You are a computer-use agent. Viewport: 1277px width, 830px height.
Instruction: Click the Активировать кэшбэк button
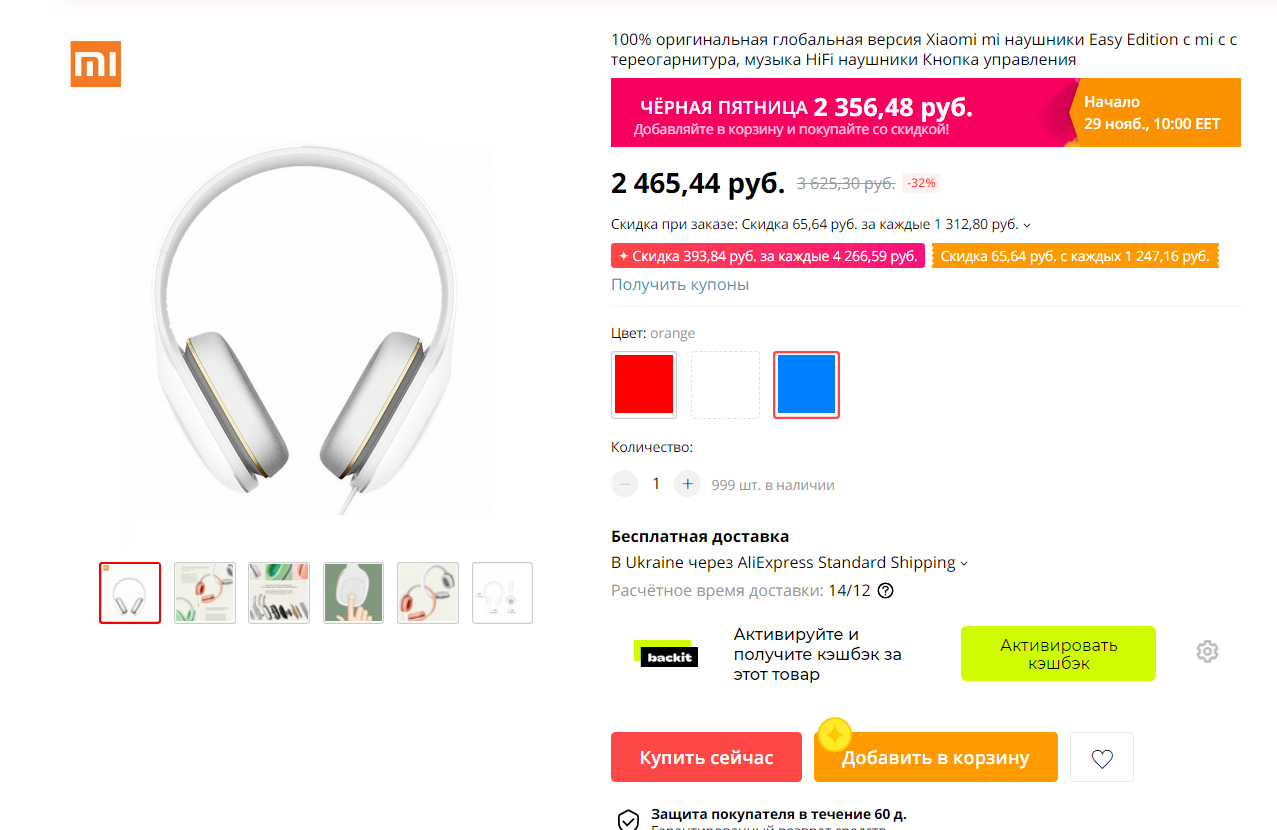pyautogui.click(x=1058, y=654)
